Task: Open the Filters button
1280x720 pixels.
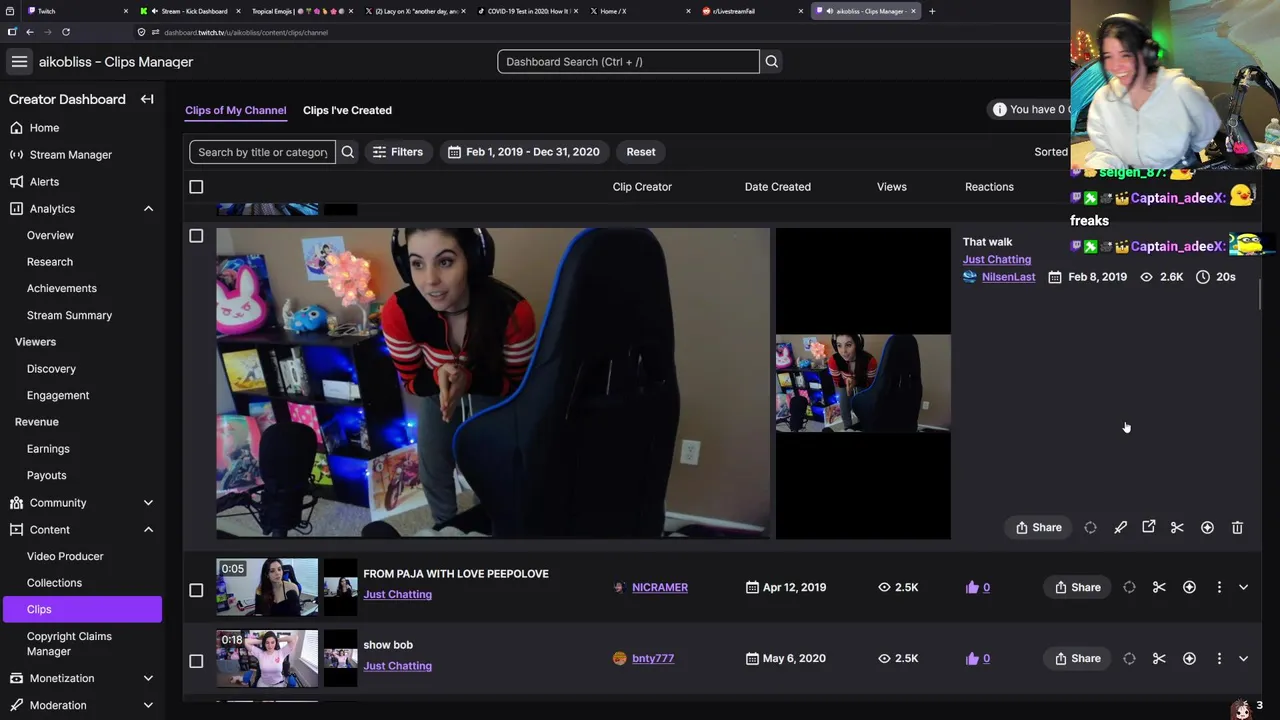Action: click(397, 152)
